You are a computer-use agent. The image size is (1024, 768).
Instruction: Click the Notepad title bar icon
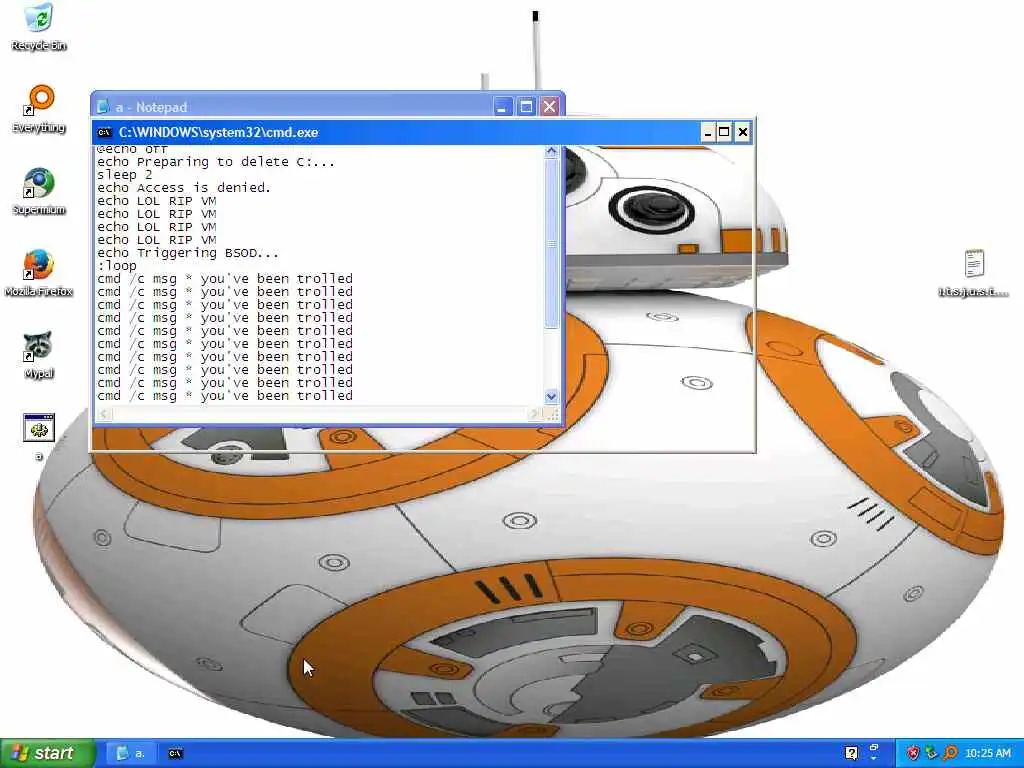click(103, 106)
